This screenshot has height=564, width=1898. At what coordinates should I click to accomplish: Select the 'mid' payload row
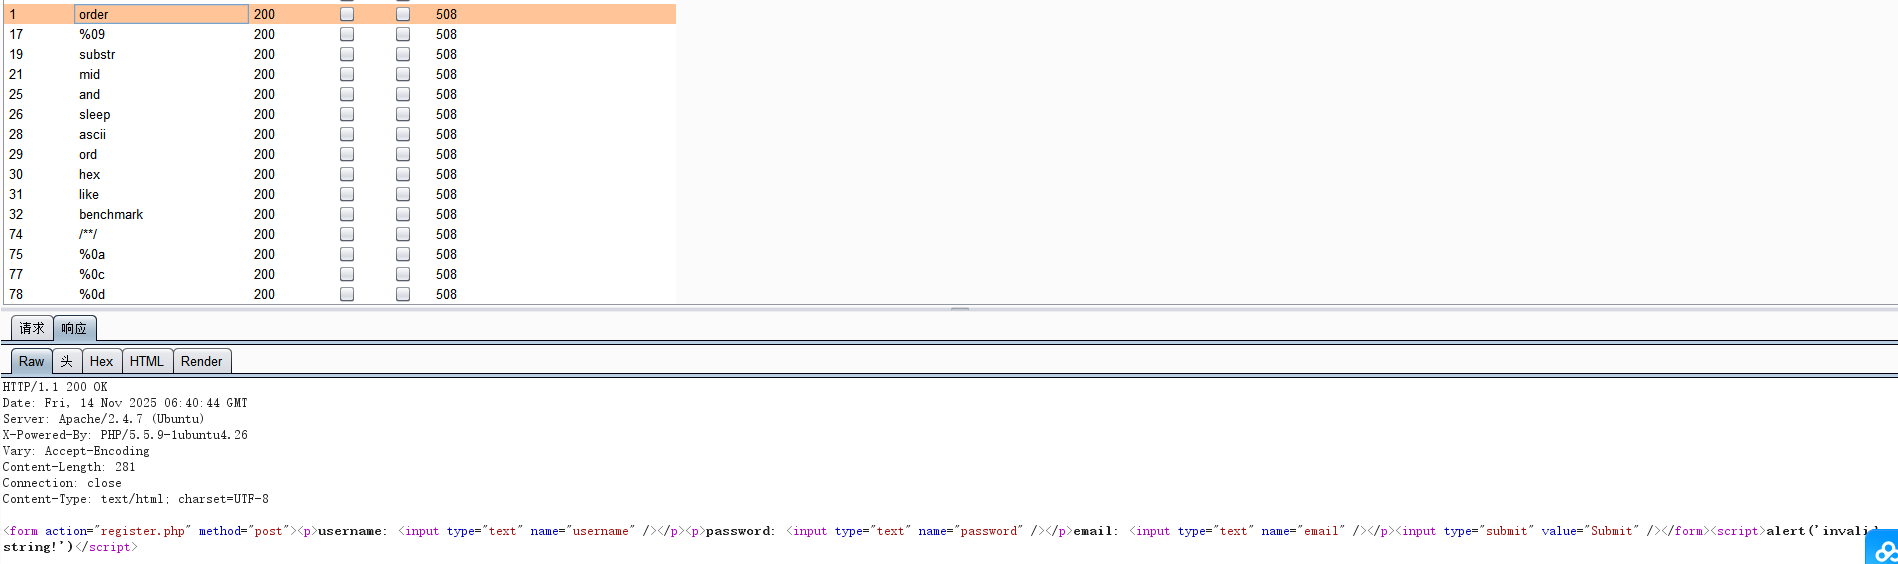point(90,74)
